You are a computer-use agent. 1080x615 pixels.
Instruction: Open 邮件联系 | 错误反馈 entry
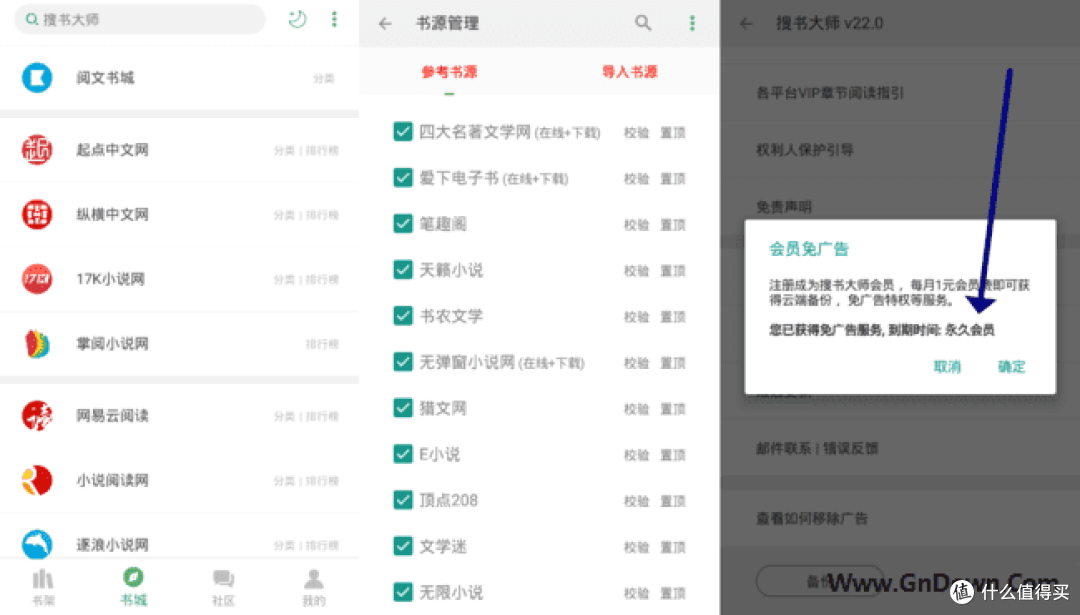(x=817, y=448)
